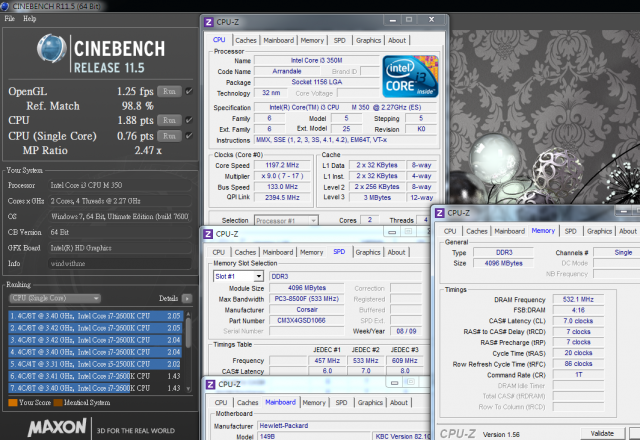
Task: Click the Manufacturer Hewlett-Packard field
Action: coord(344,426)
